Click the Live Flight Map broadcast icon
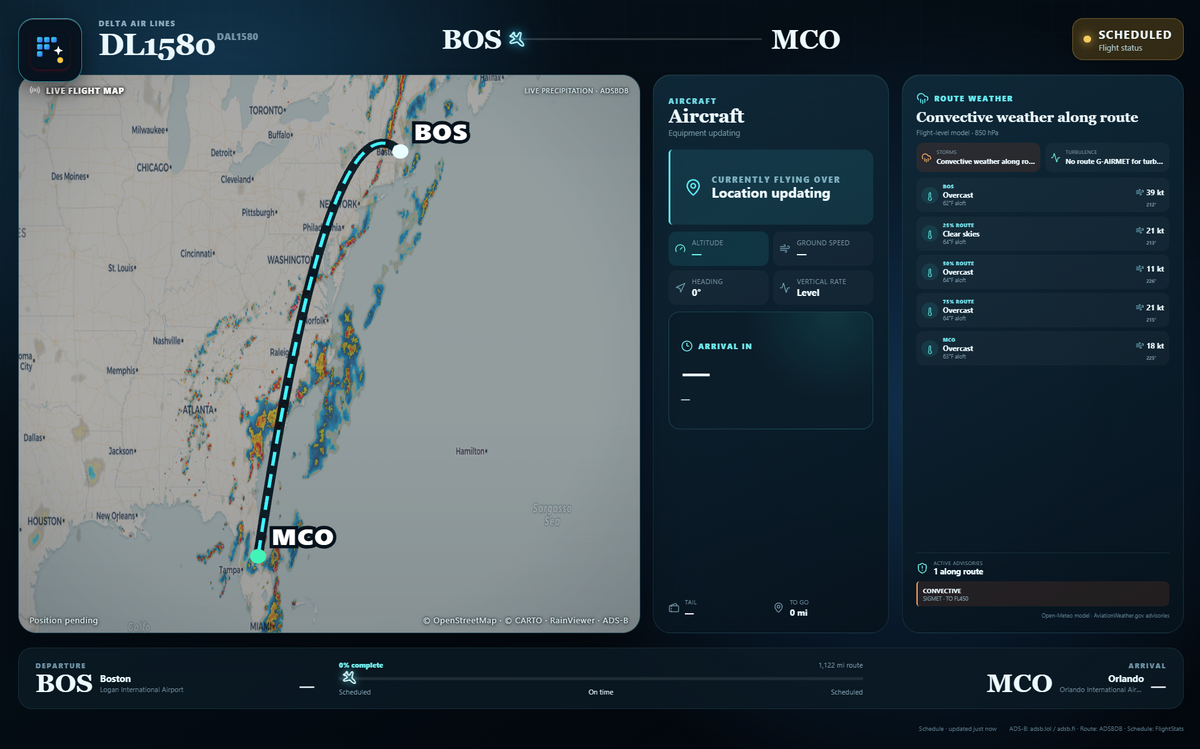 [x=35, y=90]
